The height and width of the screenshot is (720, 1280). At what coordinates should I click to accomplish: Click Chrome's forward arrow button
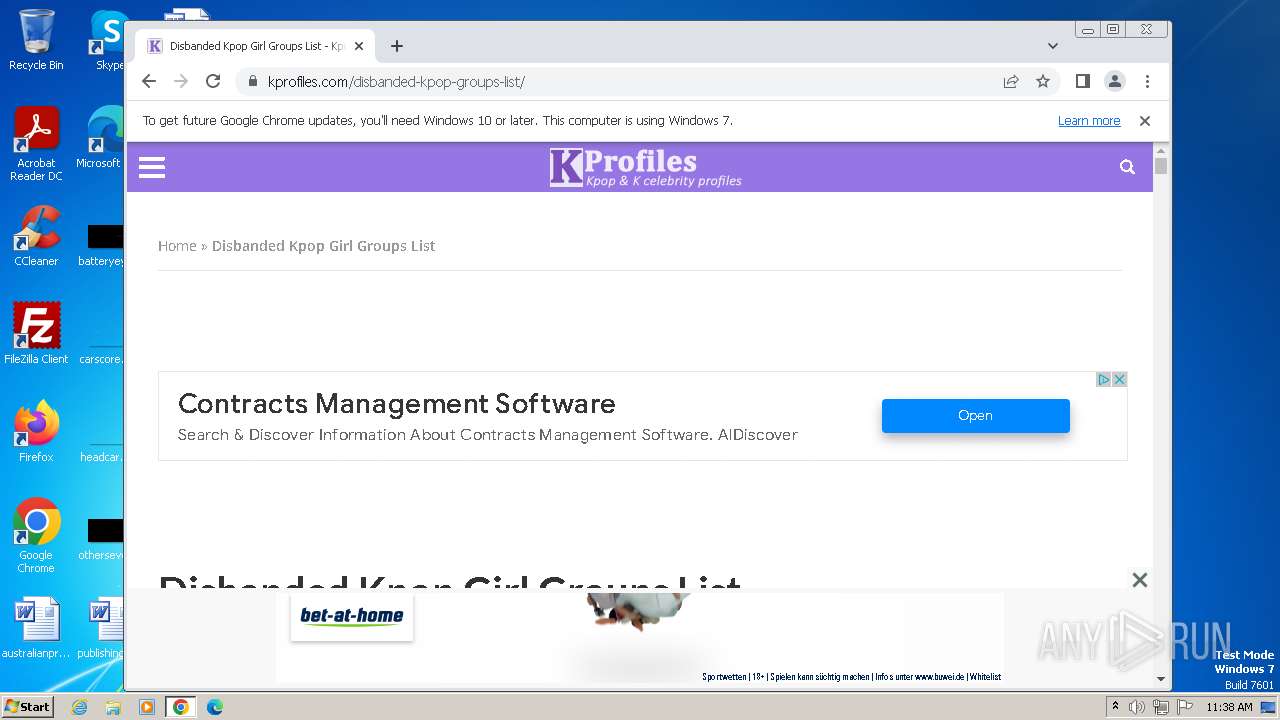coord(181,81)
